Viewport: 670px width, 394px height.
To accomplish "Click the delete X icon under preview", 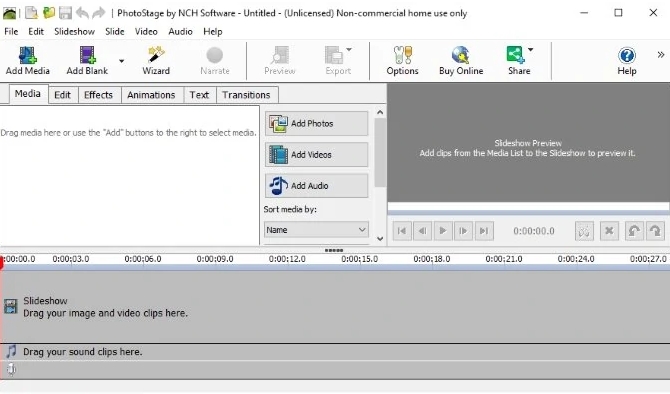I will (x=609, y=231).
